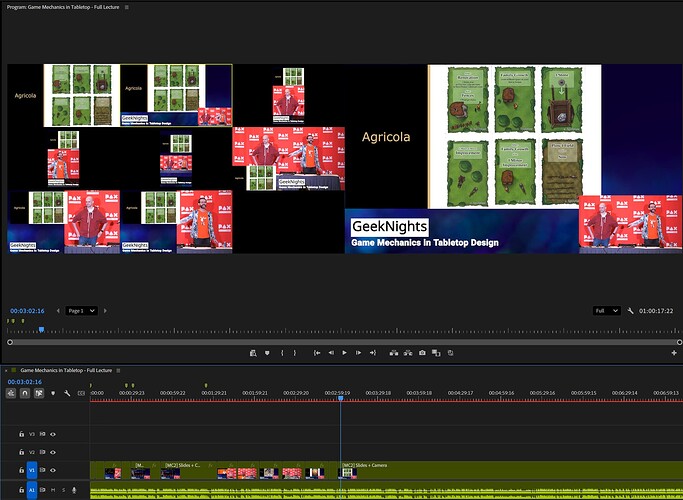Screen dimensions: 683x500
Task: Jump to the Out point
Action: coord(373,353)
